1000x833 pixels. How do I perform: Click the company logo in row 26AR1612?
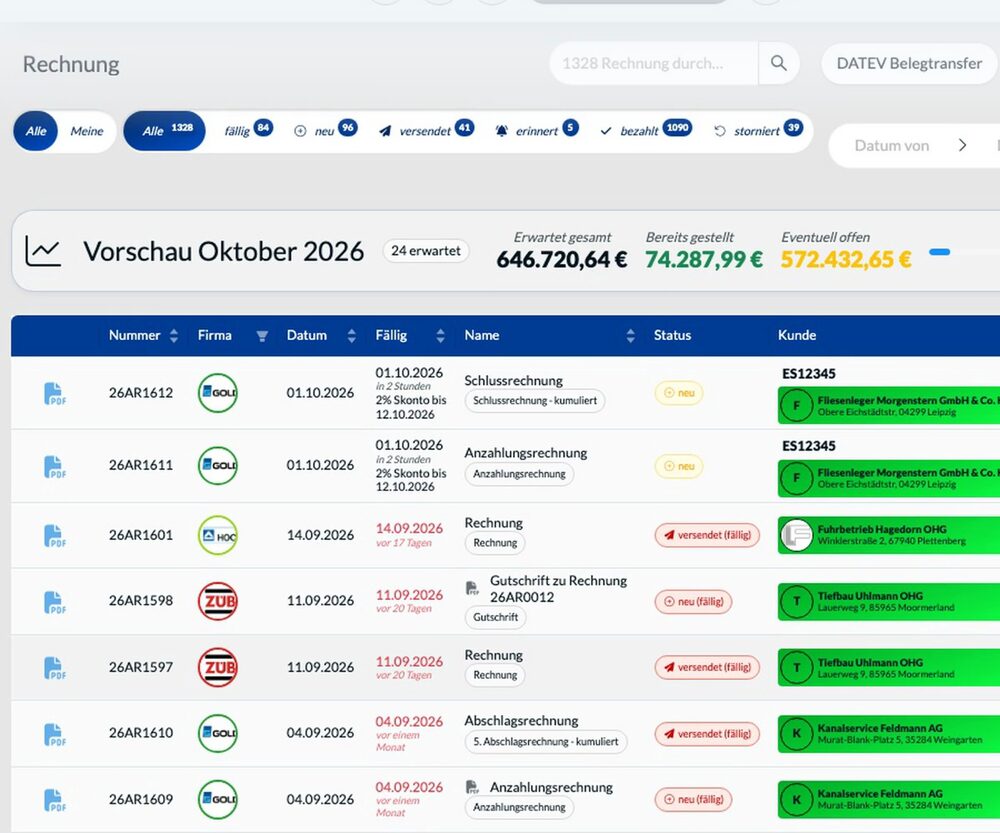tap(217, 393)
